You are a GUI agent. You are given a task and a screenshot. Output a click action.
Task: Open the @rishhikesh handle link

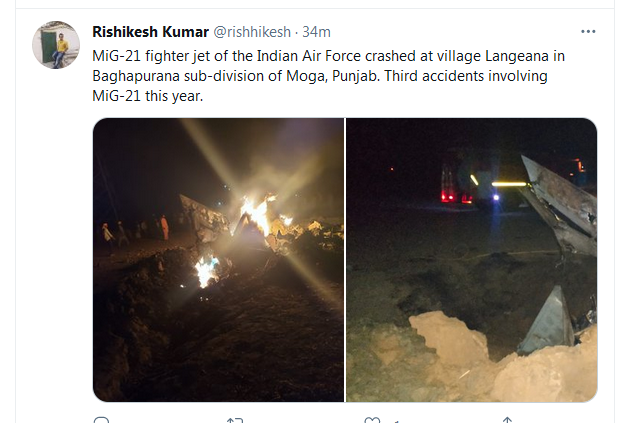coord(252,32)
